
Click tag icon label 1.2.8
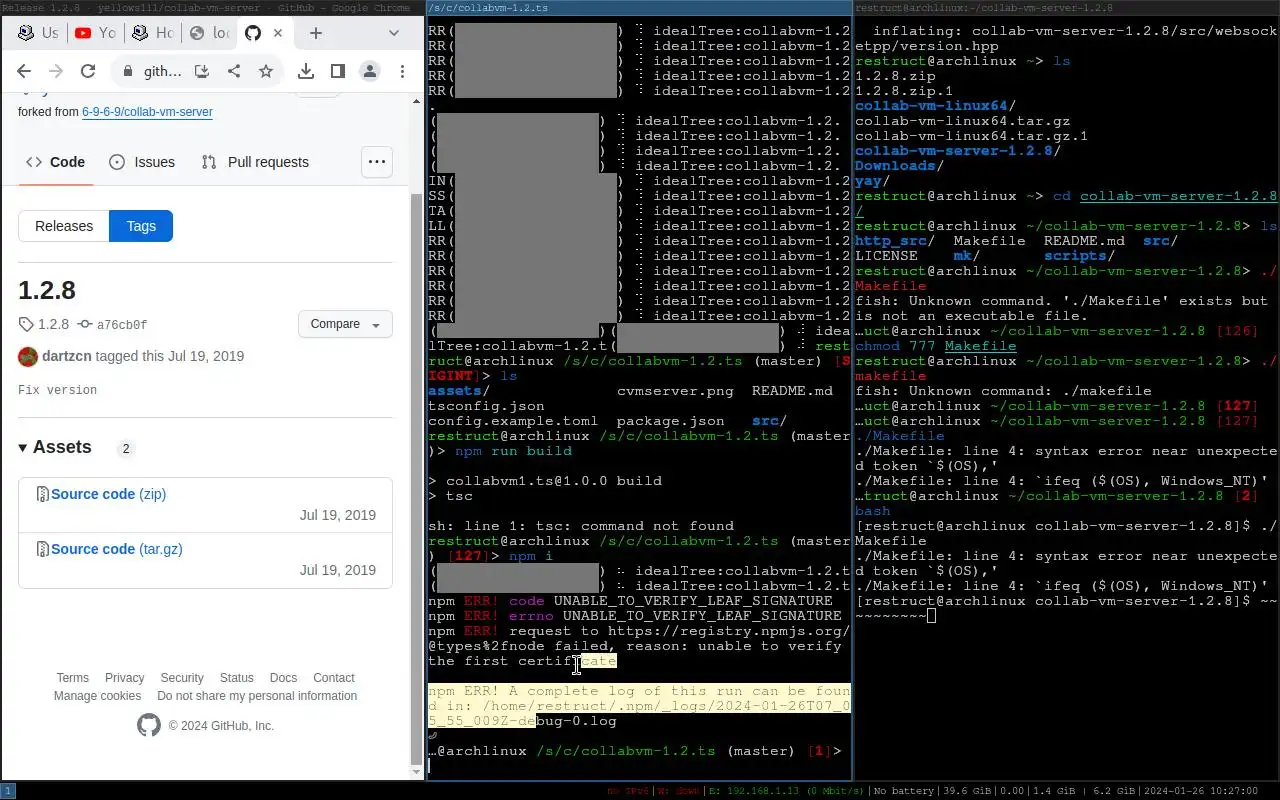coord(44,324)
